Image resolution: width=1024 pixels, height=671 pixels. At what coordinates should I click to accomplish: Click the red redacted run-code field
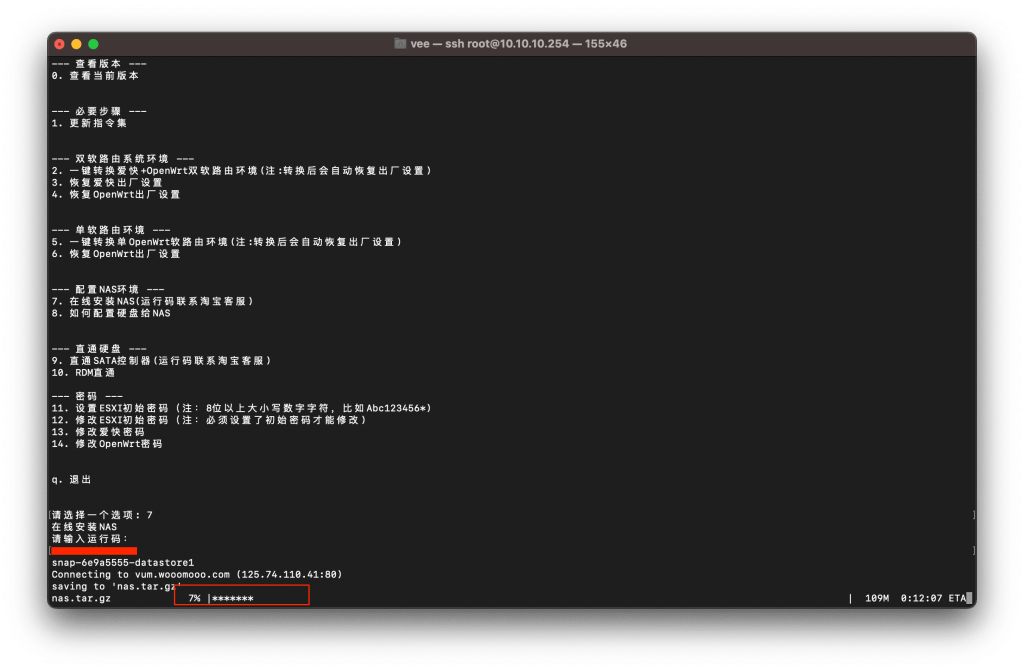pyautogui.click(x=94, y=551)
